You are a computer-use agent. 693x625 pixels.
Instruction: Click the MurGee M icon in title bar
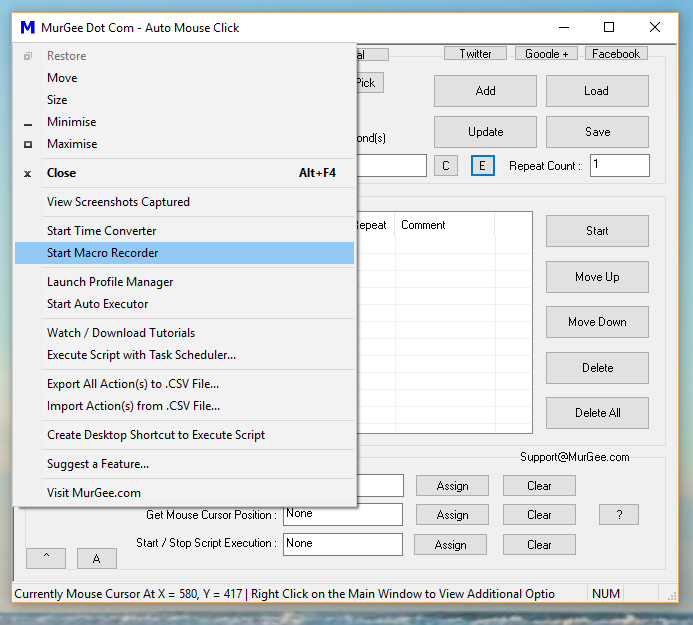click(27, 27)
